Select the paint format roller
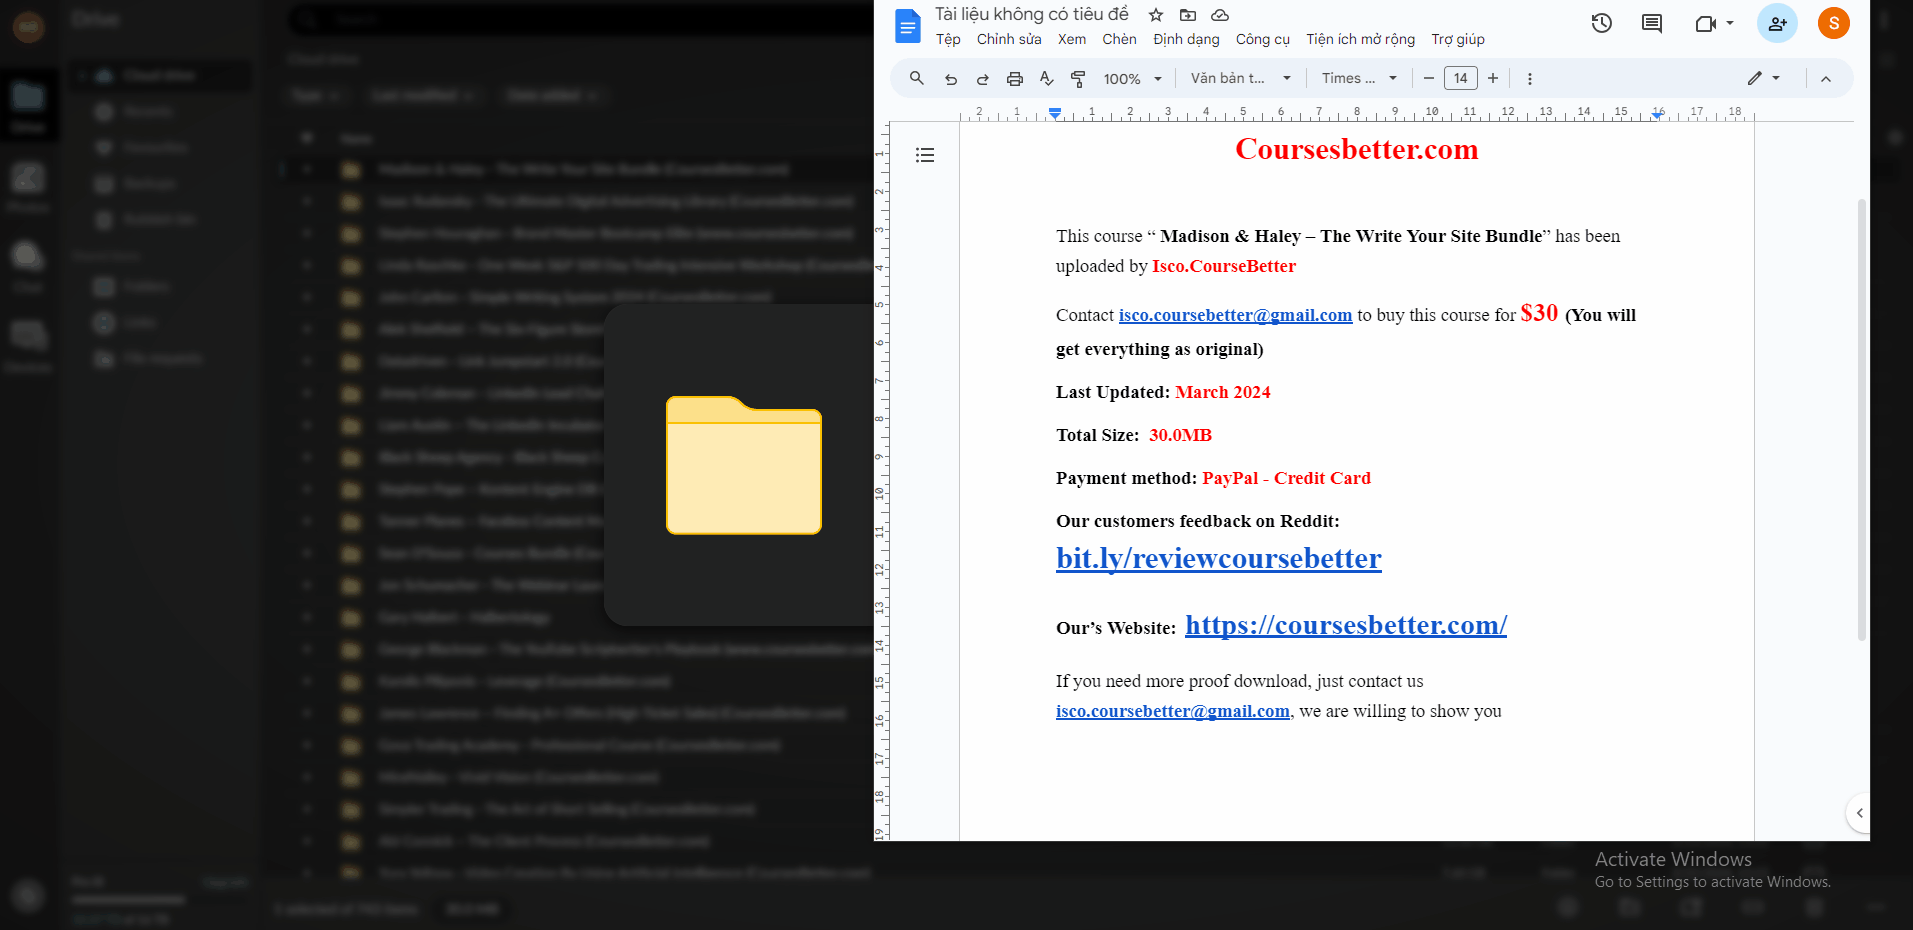Image resolution: width=1913 pixels, height=930 pixels. point(1078,79)
